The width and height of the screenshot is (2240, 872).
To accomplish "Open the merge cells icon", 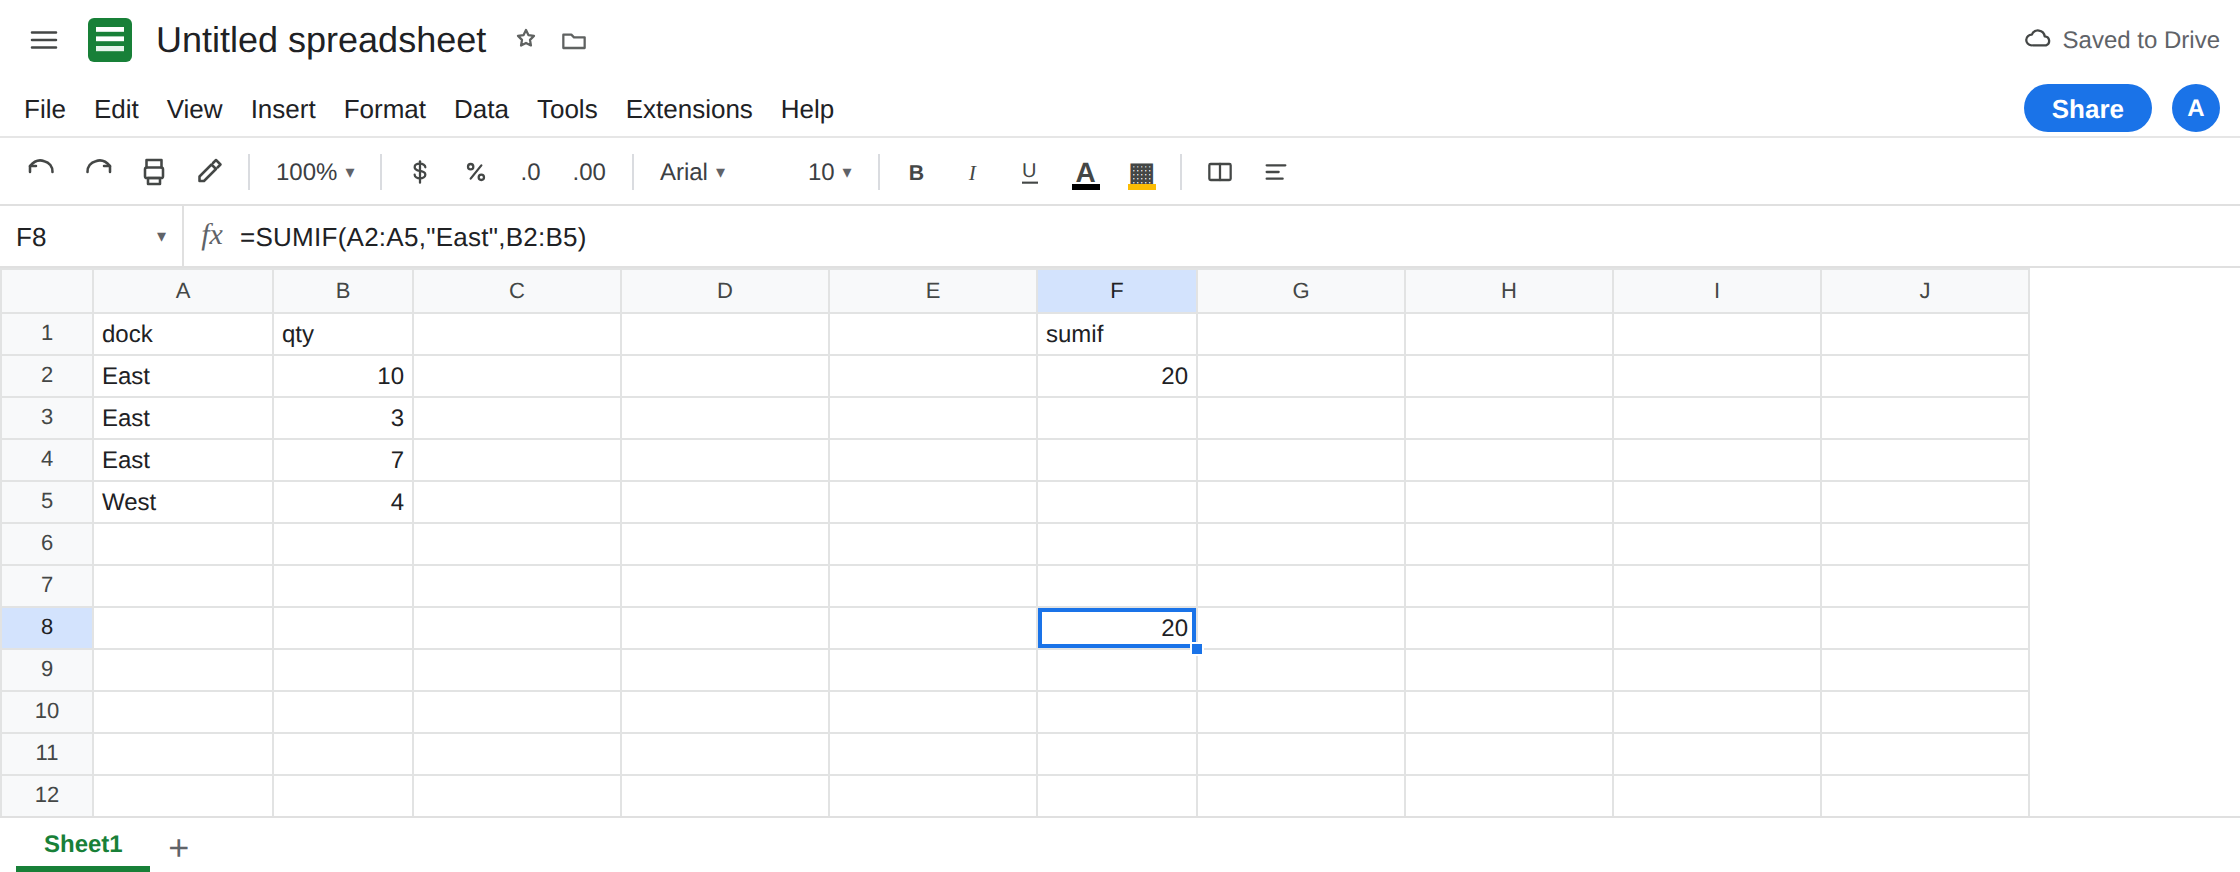I will point(1220,172).
